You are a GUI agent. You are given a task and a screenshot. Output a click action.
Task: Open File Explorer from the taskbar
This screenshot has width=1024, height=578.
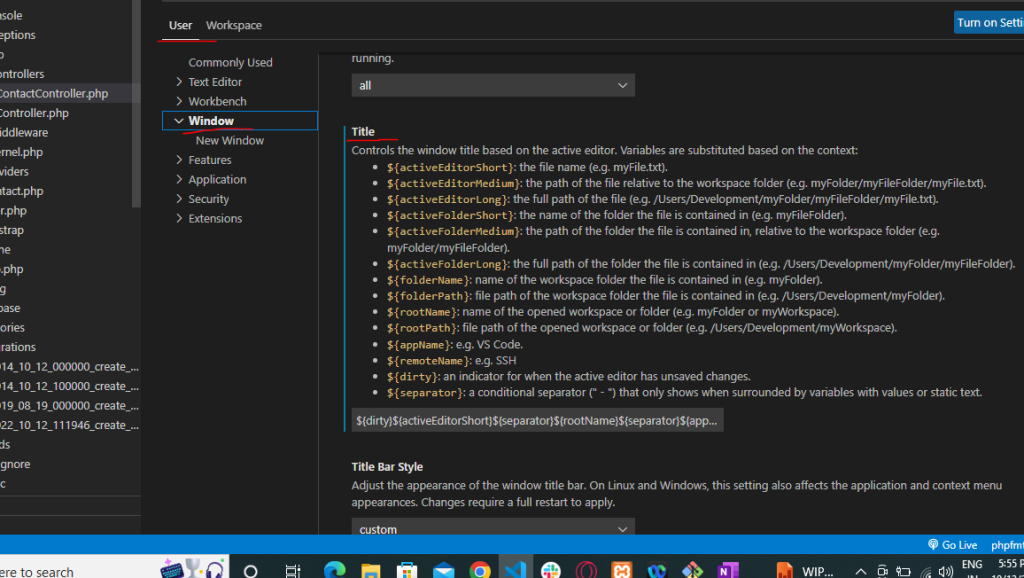tap(370, 571)
